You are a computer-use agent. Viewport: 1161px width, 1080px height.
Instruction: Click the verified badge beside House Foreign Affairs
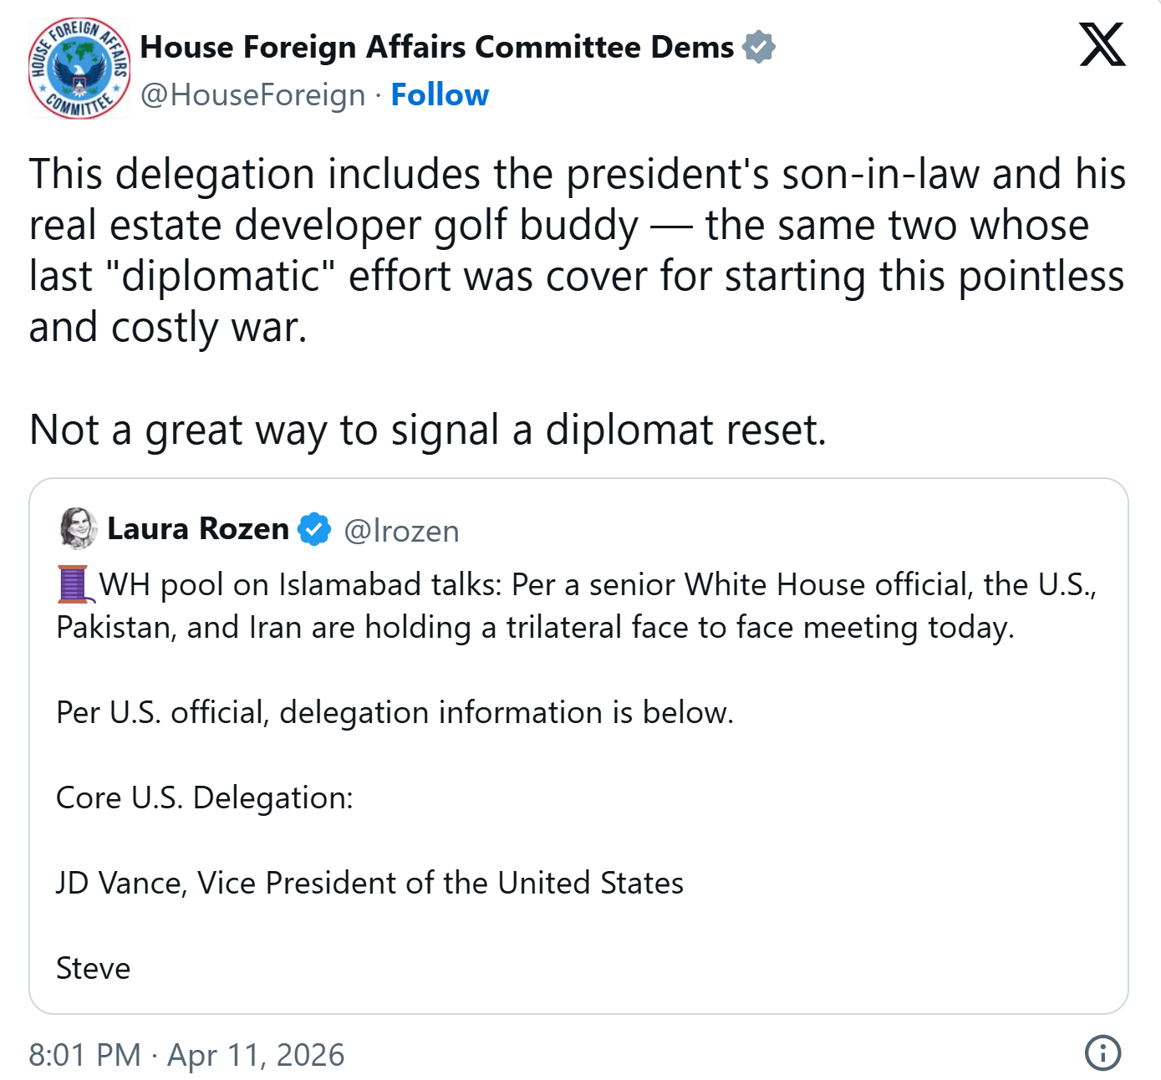pyautogui.click(x=760, y=47)
